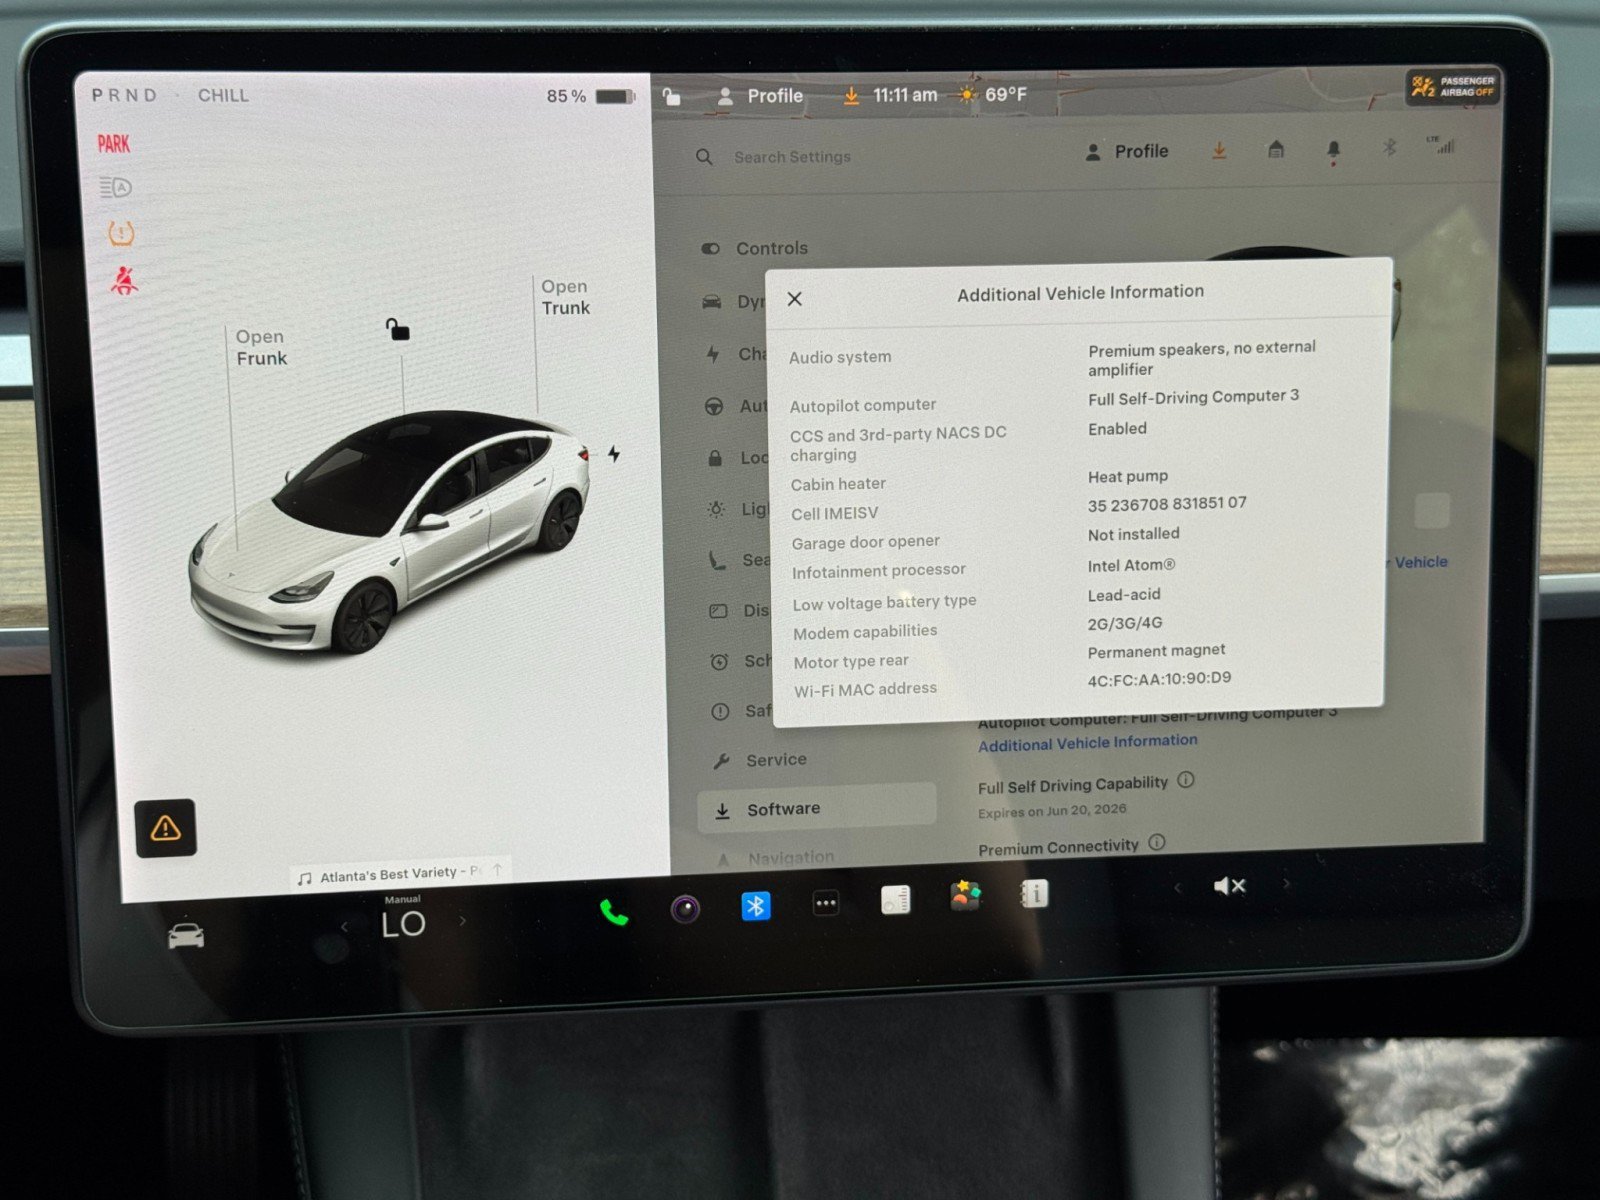The image size is (1600, 1200).
Task: Open the Service settings section
Action: tap(779, 759)
